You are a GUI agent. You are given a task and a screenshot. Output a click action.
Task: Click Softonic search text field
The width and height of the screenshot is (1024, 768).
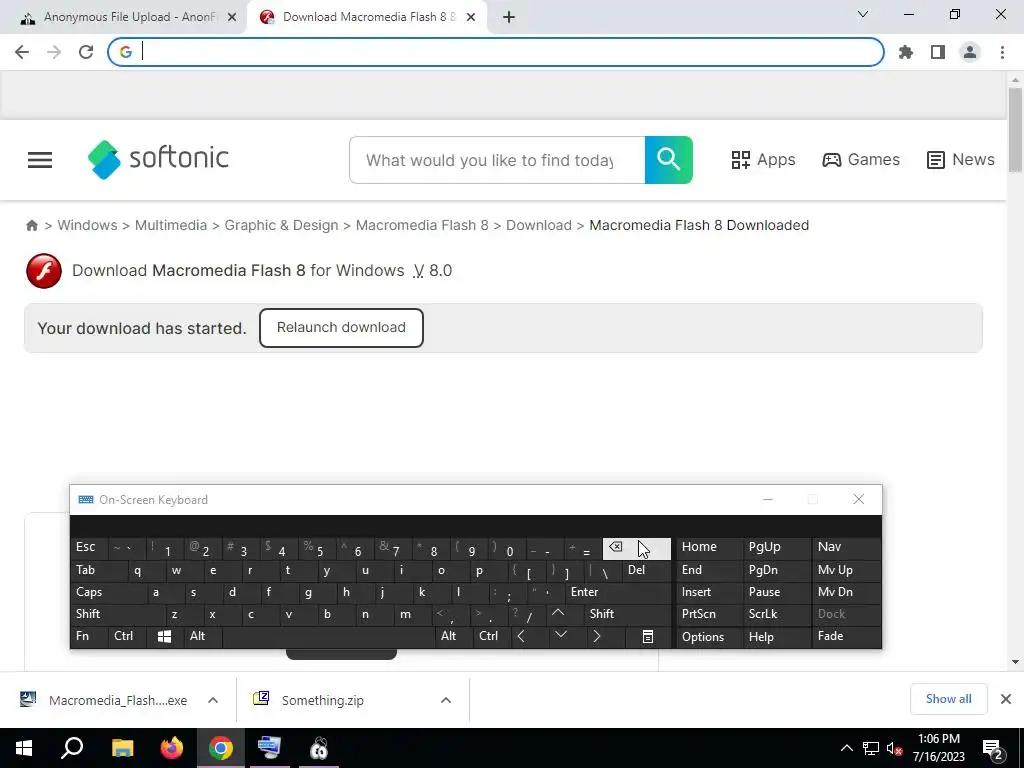497,160
